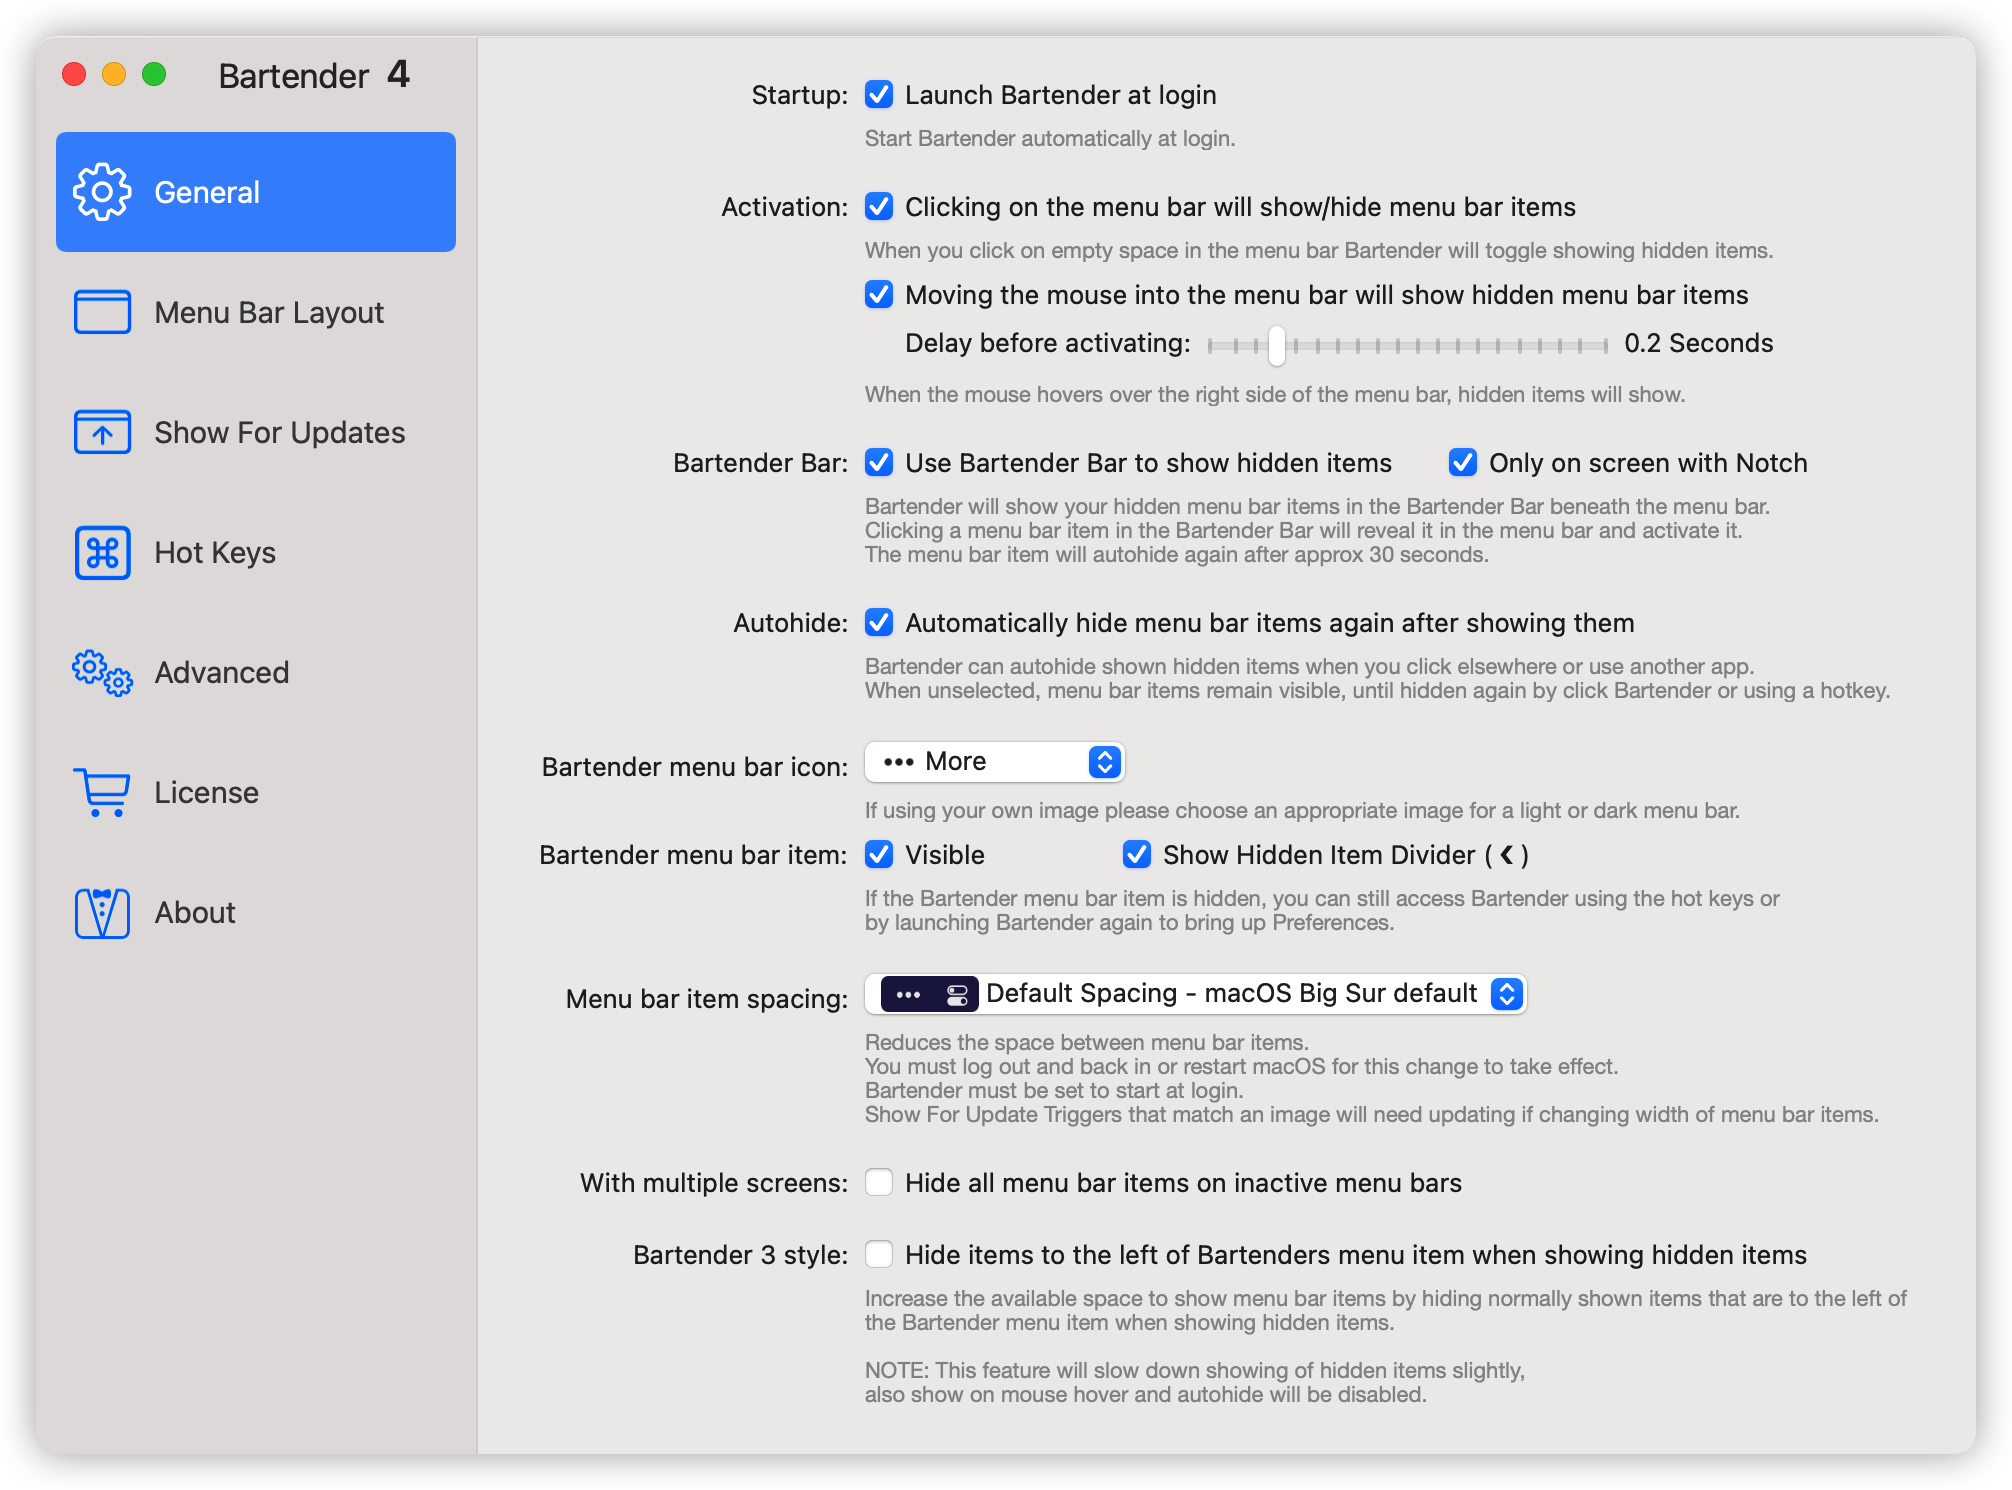Viewport: 2012px width, 1490px height.
Task: Click the Delay before activating: label
Action: (x=1048, y=343)
